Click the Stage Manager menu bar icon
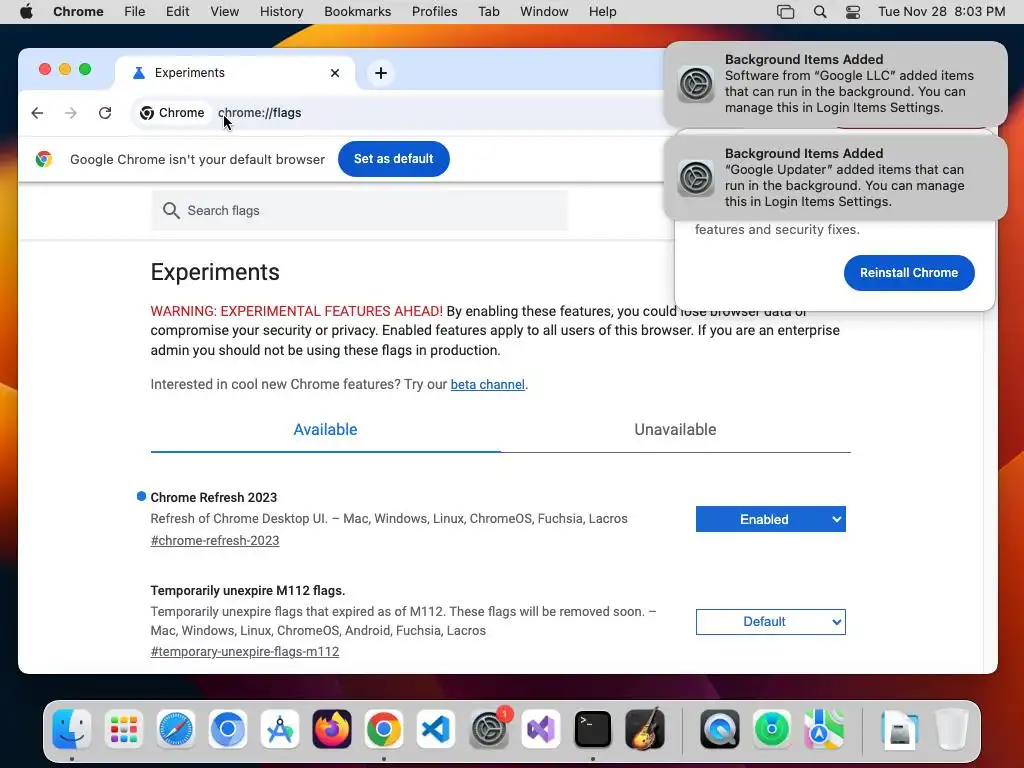Viewport: 1024px width, 768px height. coord(786,12)
